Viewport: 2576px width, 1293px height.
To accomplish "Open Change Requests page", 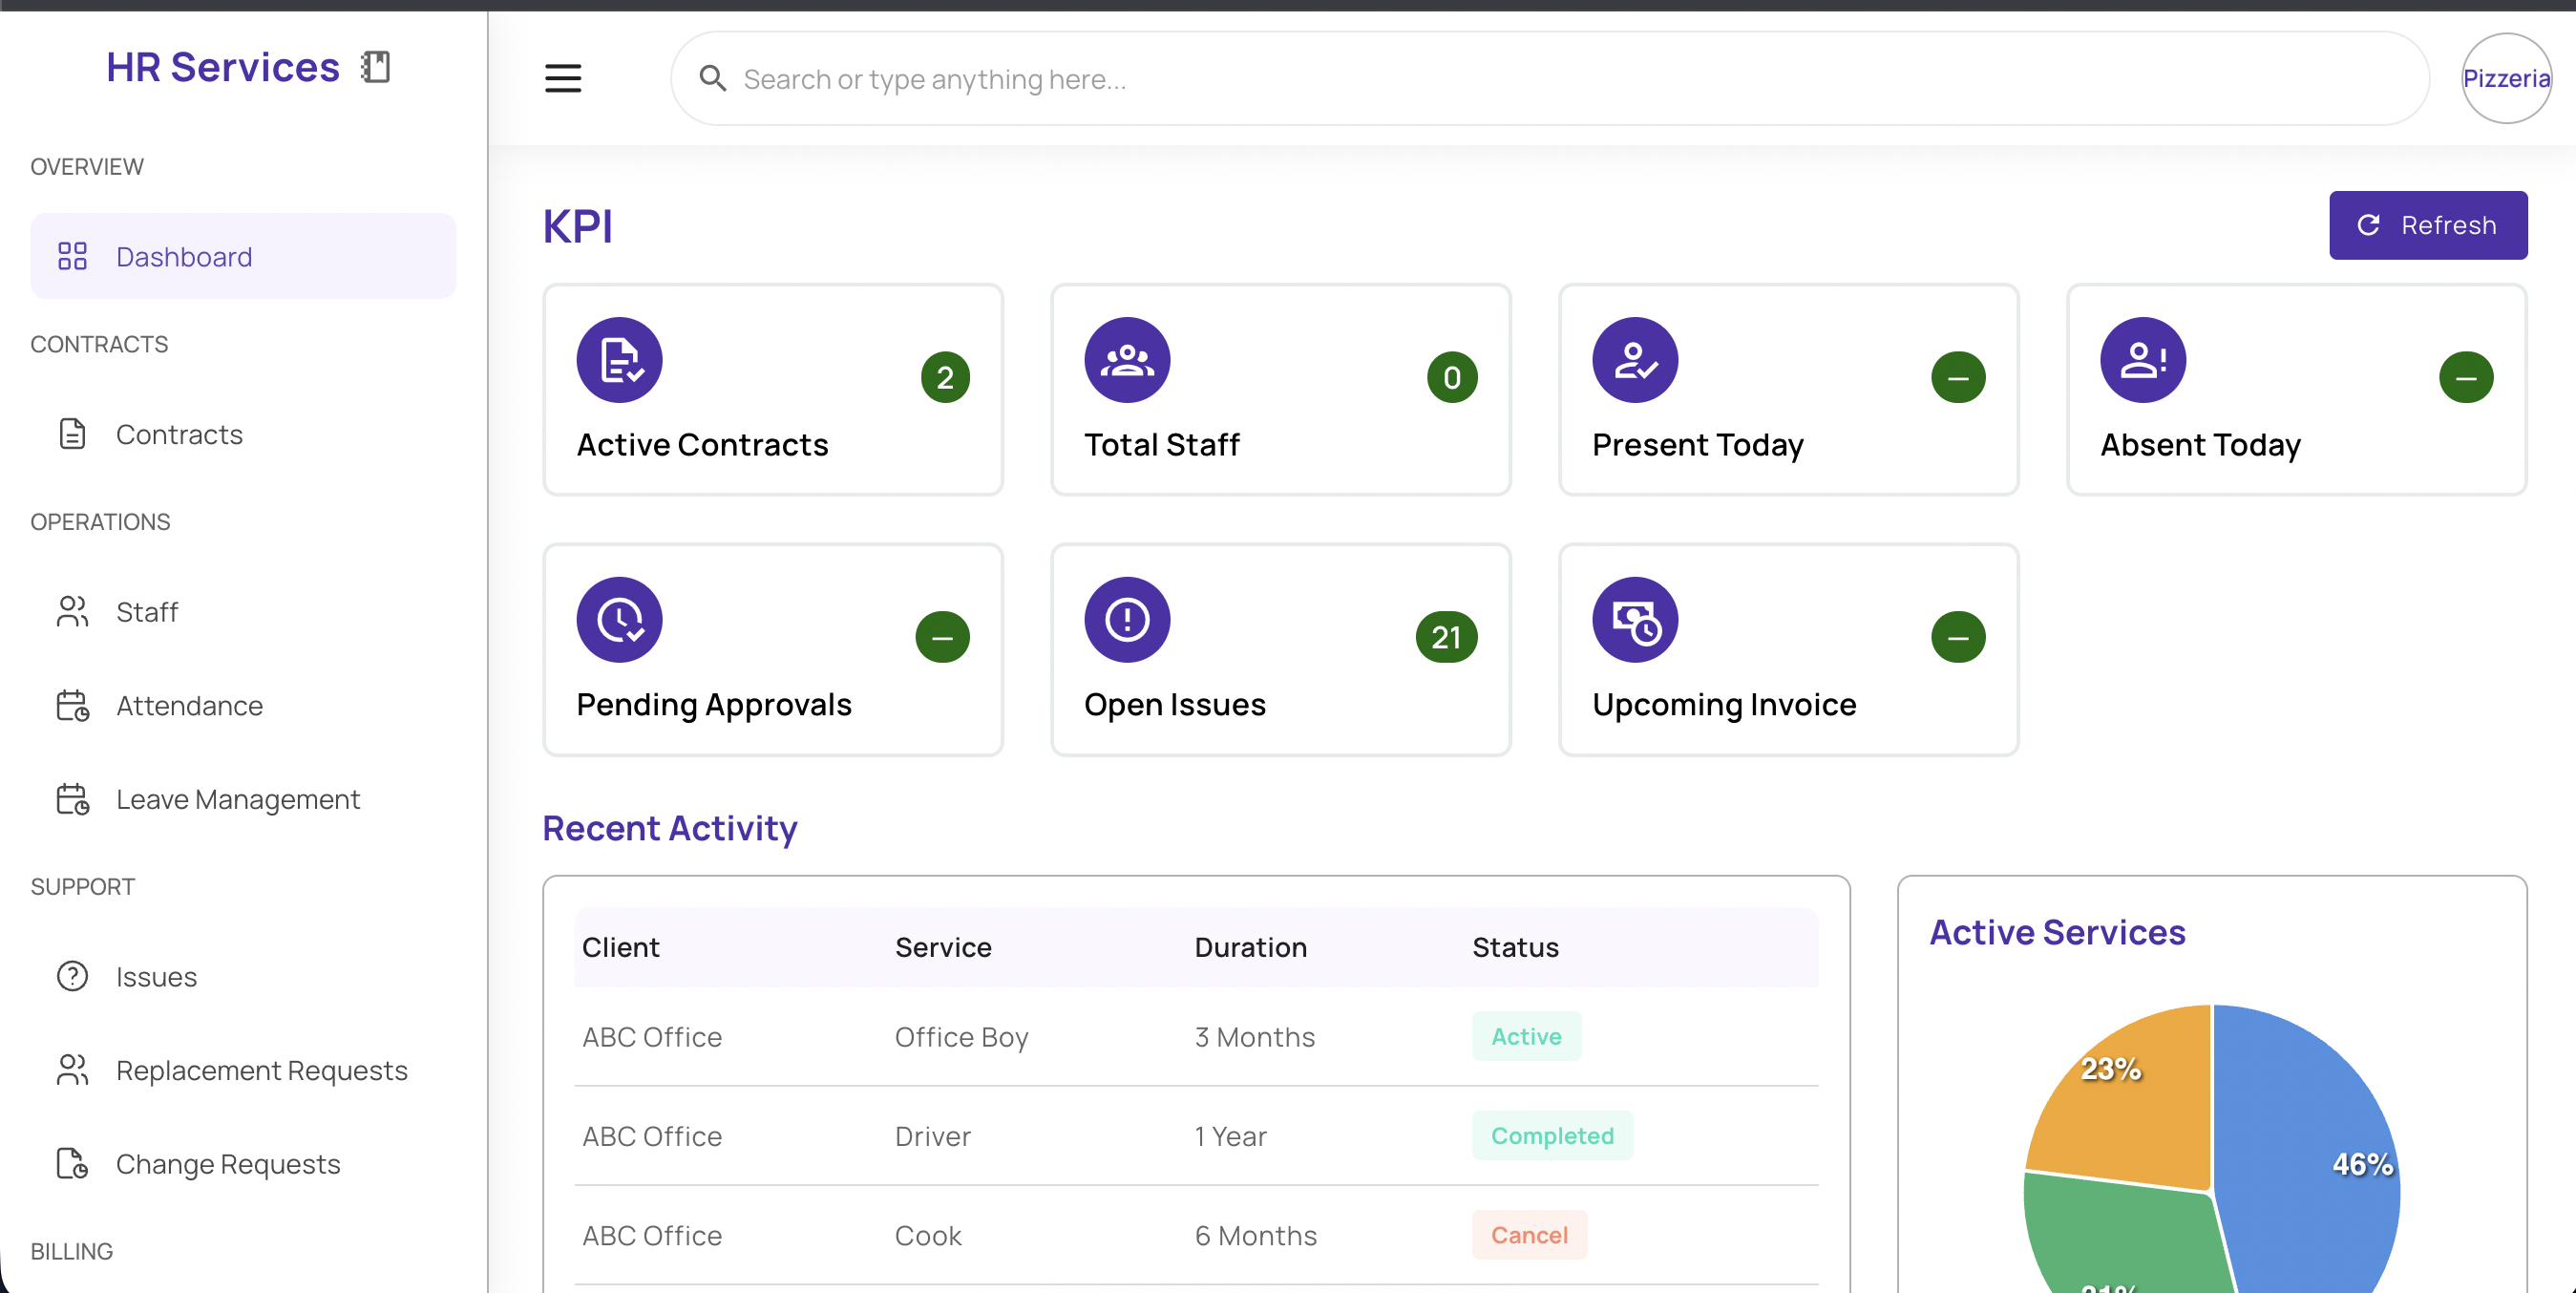I will pyautogui.click(x=243, y=1163).
